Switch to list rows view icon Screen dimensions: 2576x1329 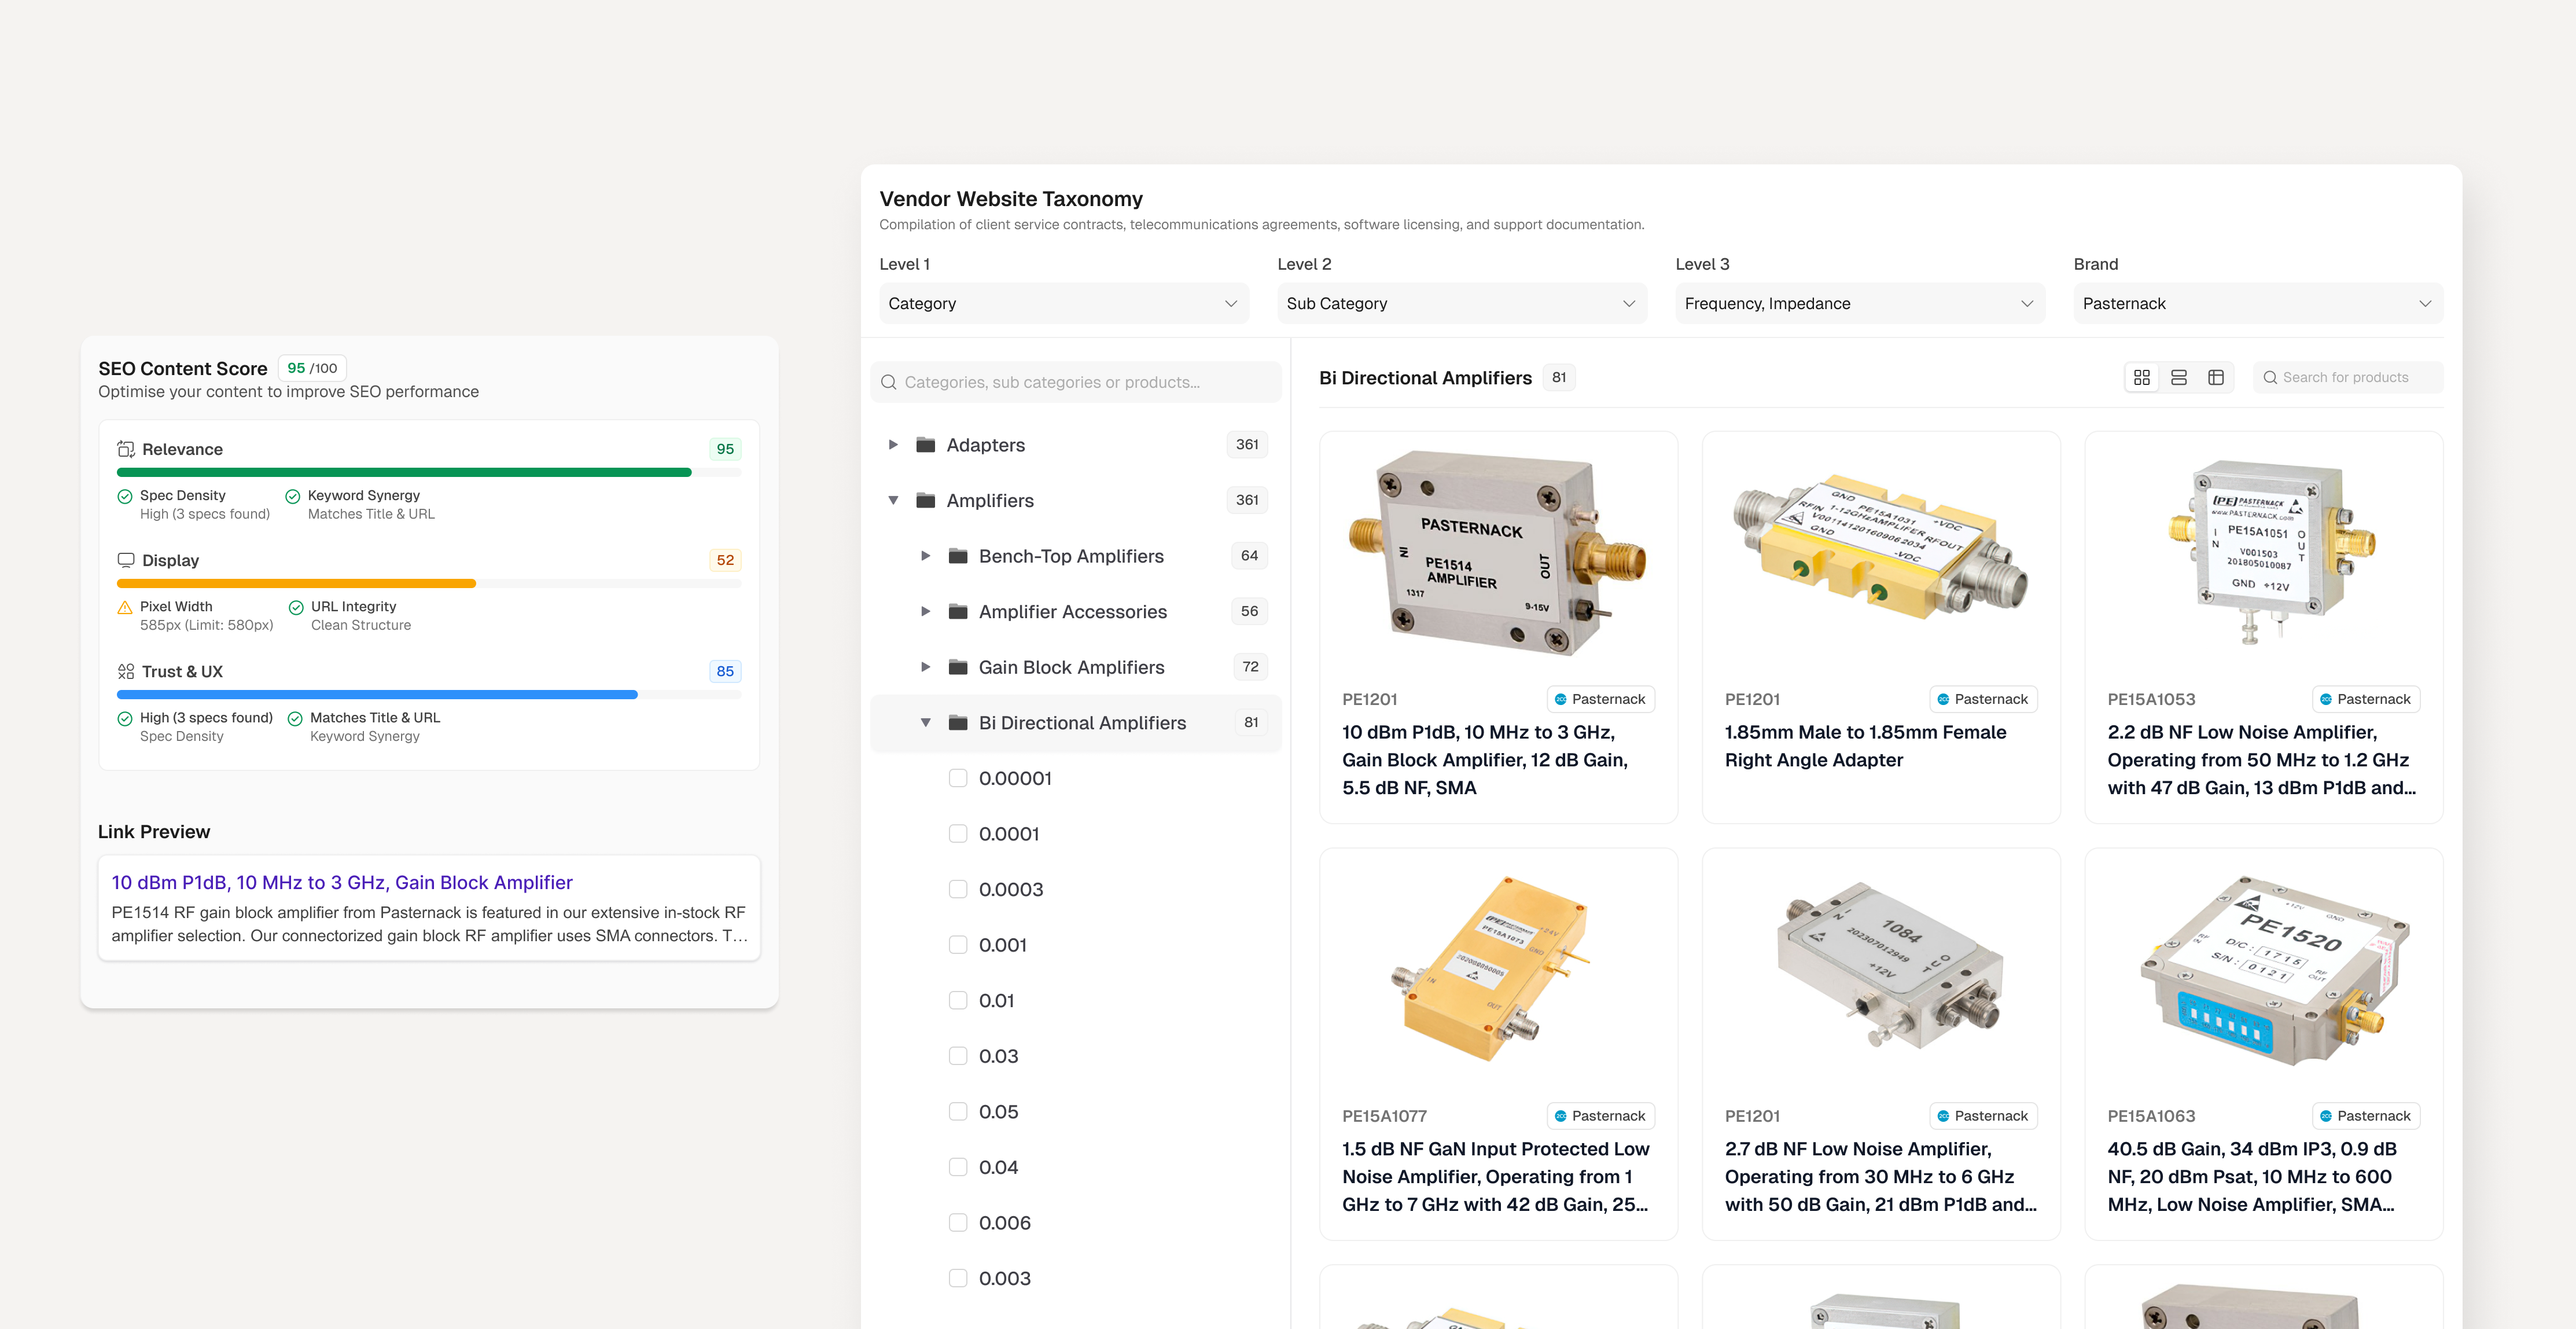point(2178,377)
